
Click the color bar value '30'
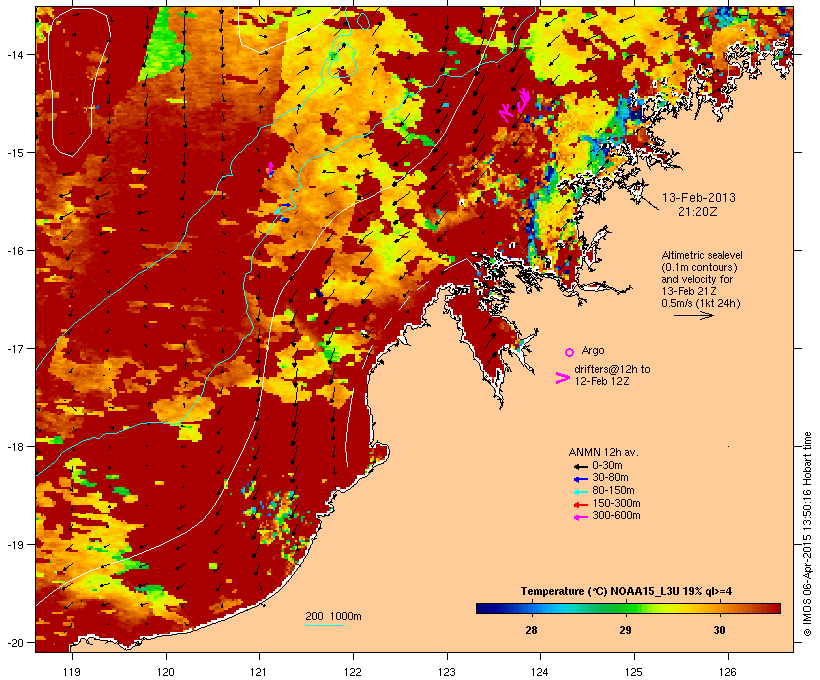[719, 630]
